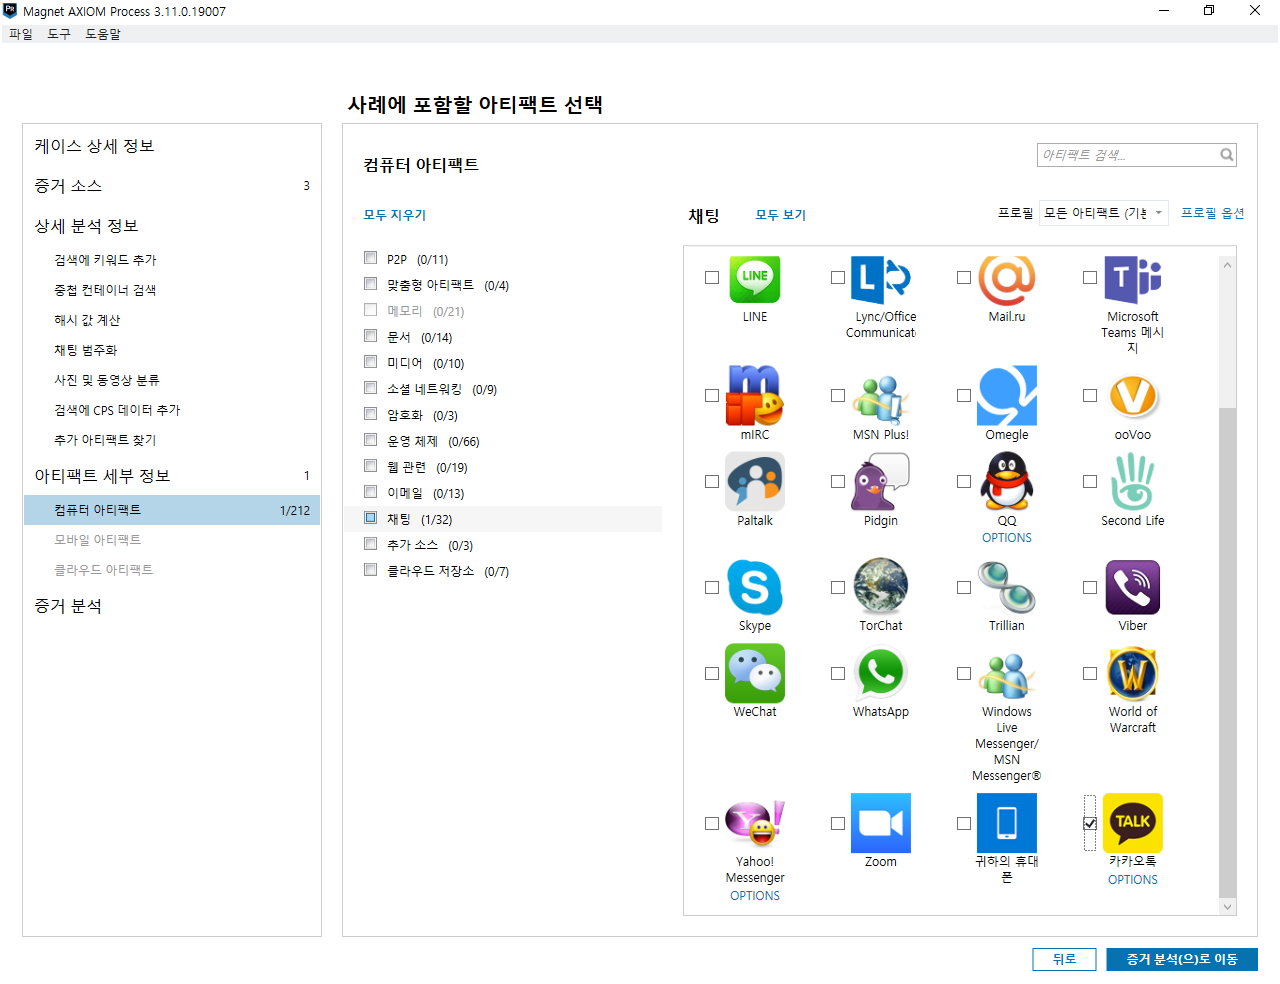Viewport: 1280px width, 984px height.
Task: Click the mIRC icon
Action: point(755,395)
